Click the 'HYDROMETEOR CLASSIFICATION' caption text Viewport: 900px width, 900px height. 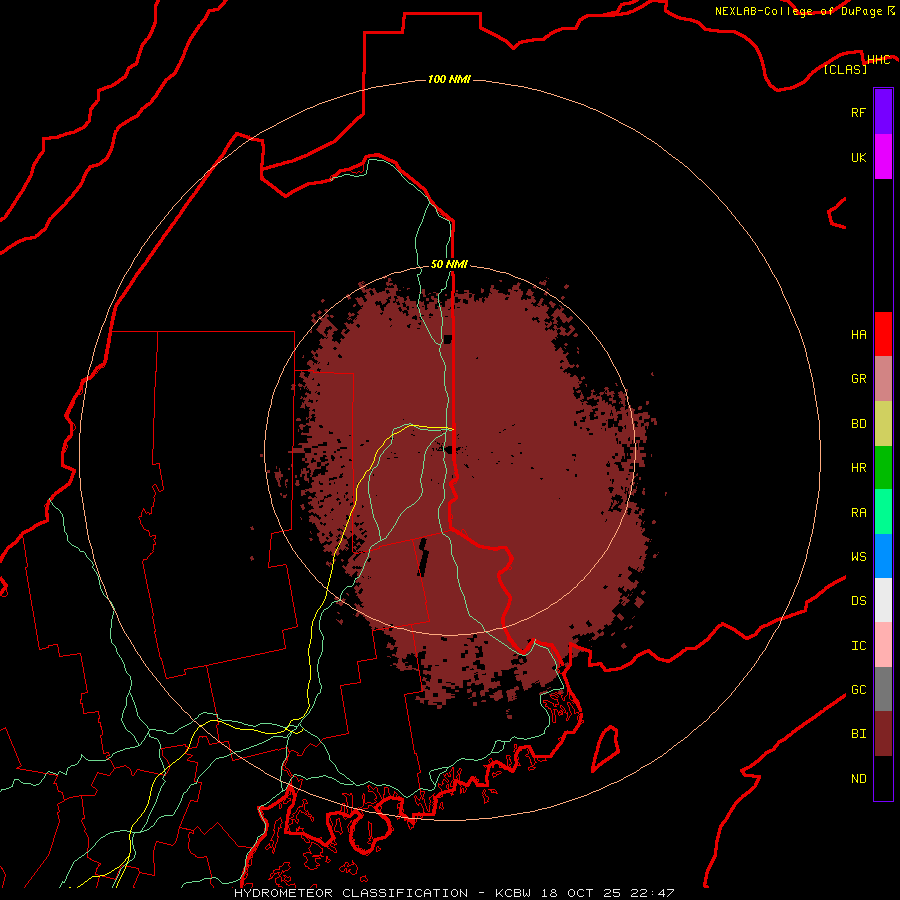[351, 893]
